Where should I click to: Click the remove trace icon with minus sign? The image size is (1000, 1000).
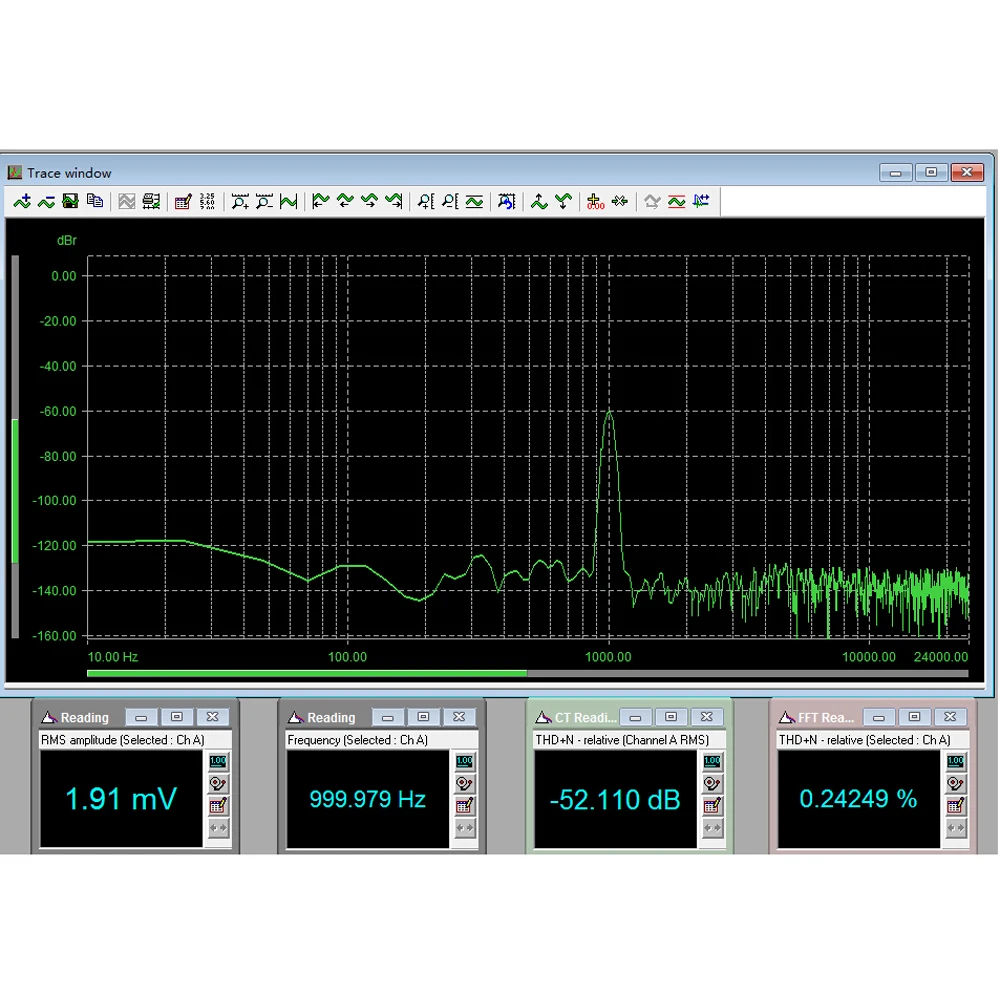pyautogui.click(x=46, y=202)
